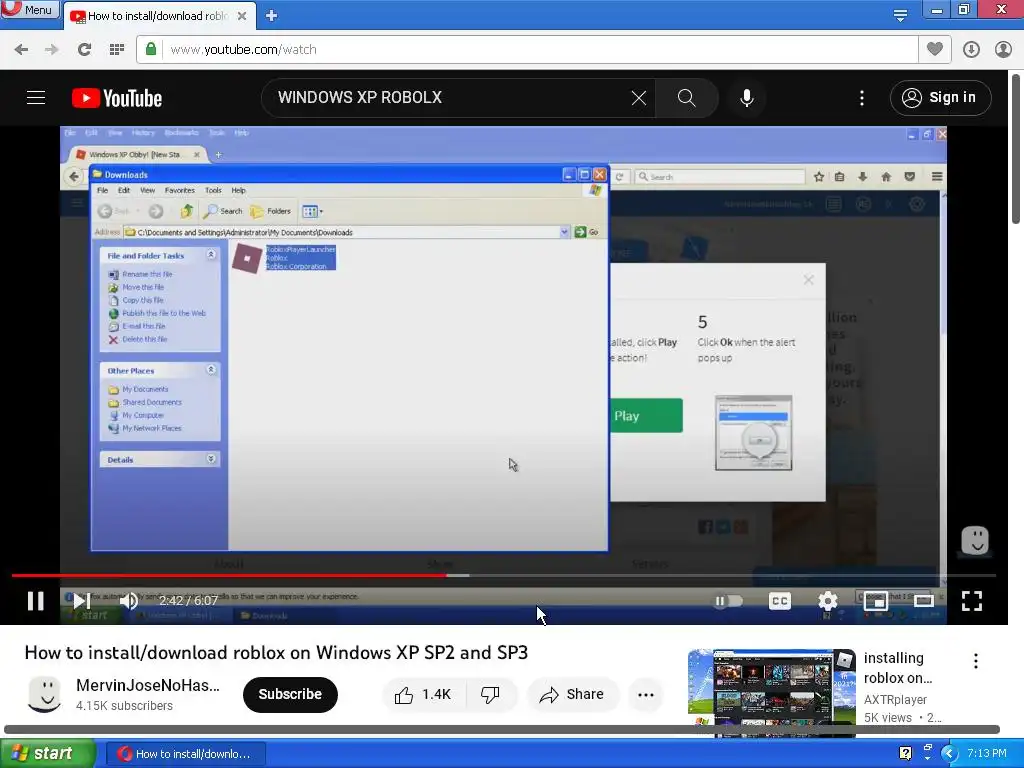Seek on the red video progress bar

coord(504,575)
